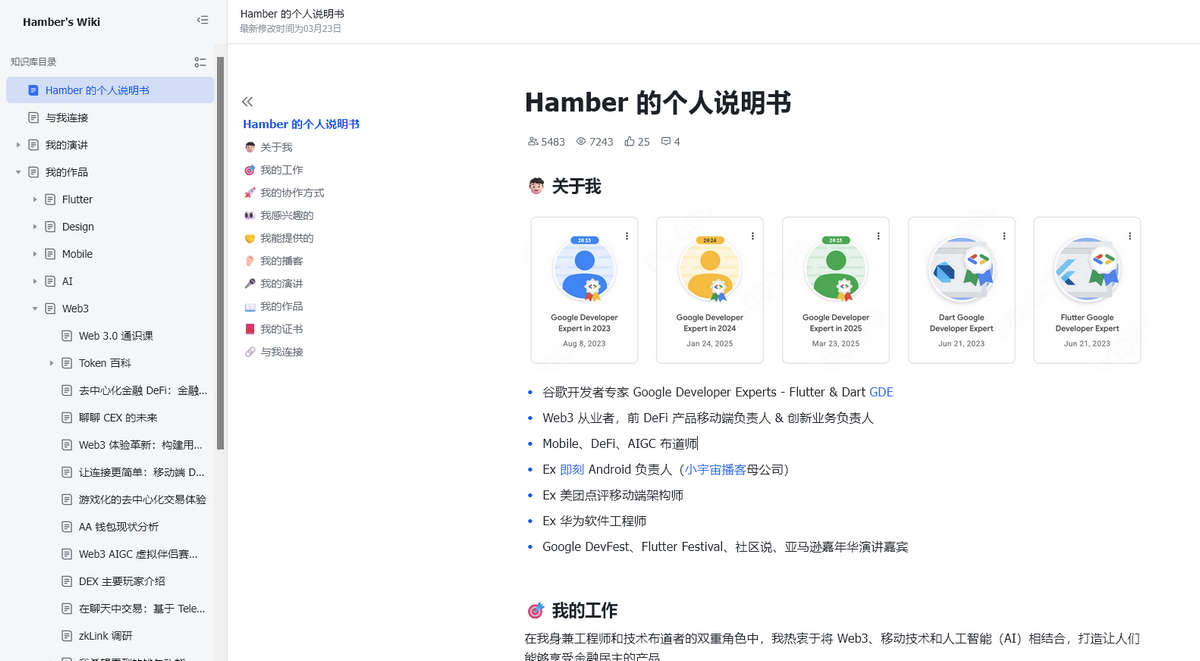1200x661 pixels.
Task: Open the Web3 AIGC 虚拟伴侣赛 document
Action: pos(138,554)
